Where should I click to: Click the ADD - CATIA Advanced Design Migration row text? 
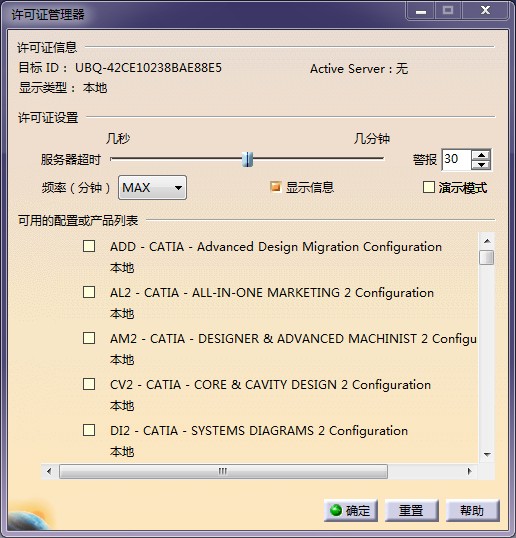tap(276, 247)
